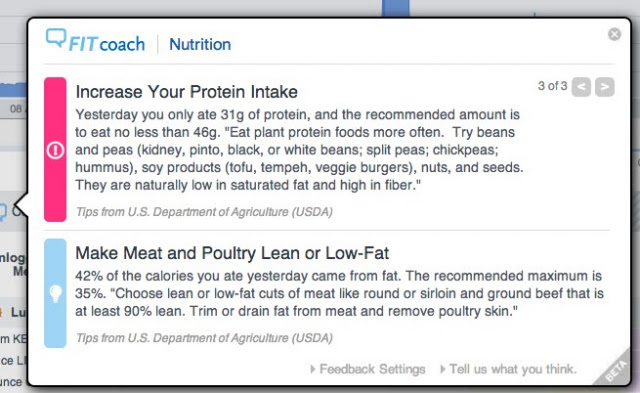The width and height of the screenshot is (640, 393).
Task: Select Make Meat and Poultry Lean heading
Action: pyautogui.click(x=232, y=253)
